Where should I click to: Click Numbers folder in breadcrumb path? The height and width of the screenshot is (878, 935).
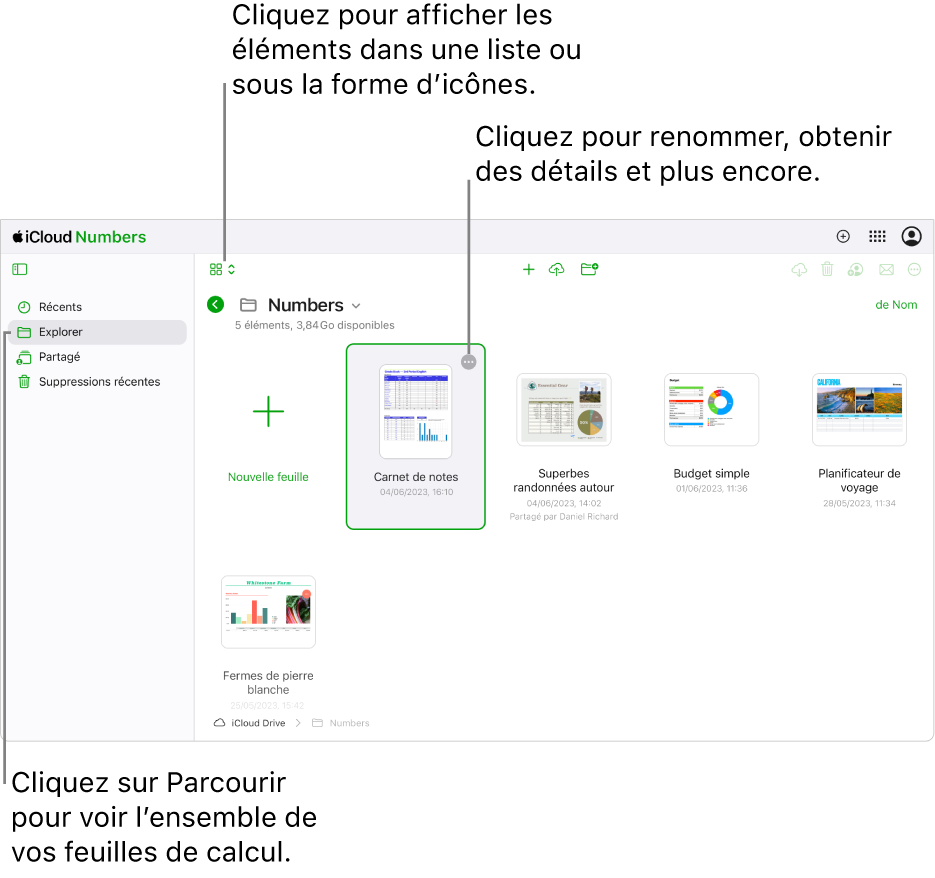341,723
